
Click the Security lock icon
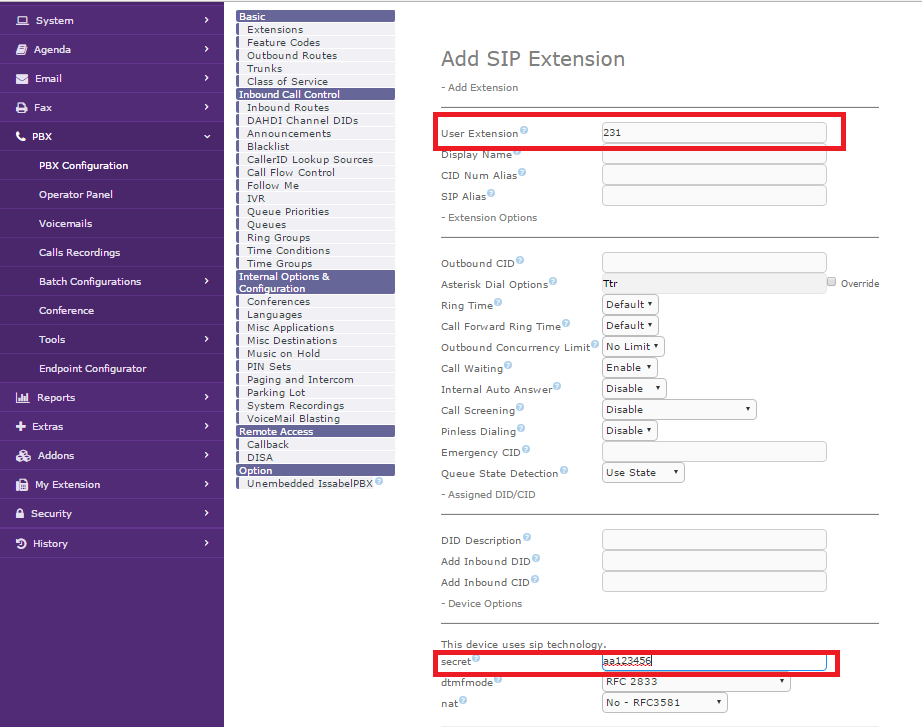tap(22, 513)
